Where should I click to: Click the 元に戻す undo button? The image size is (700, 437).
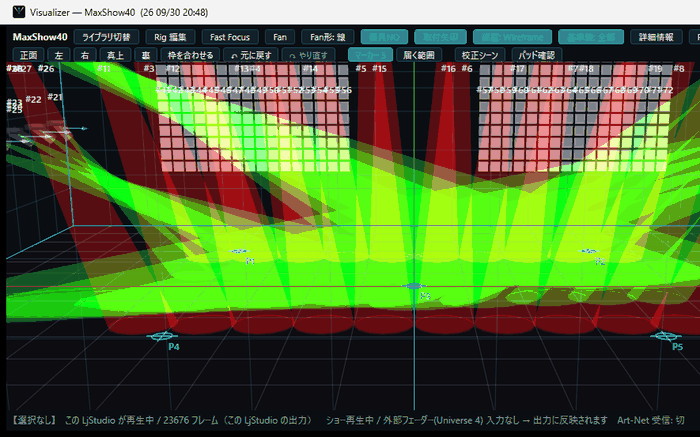(251, 55)
